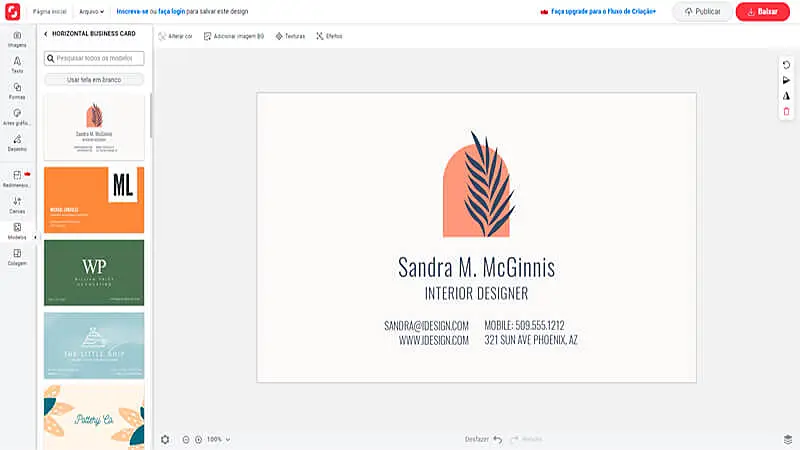Select the MOBILE: 509.555.1212 text
This screenshot has width=800, height=450.
(524, 326)
